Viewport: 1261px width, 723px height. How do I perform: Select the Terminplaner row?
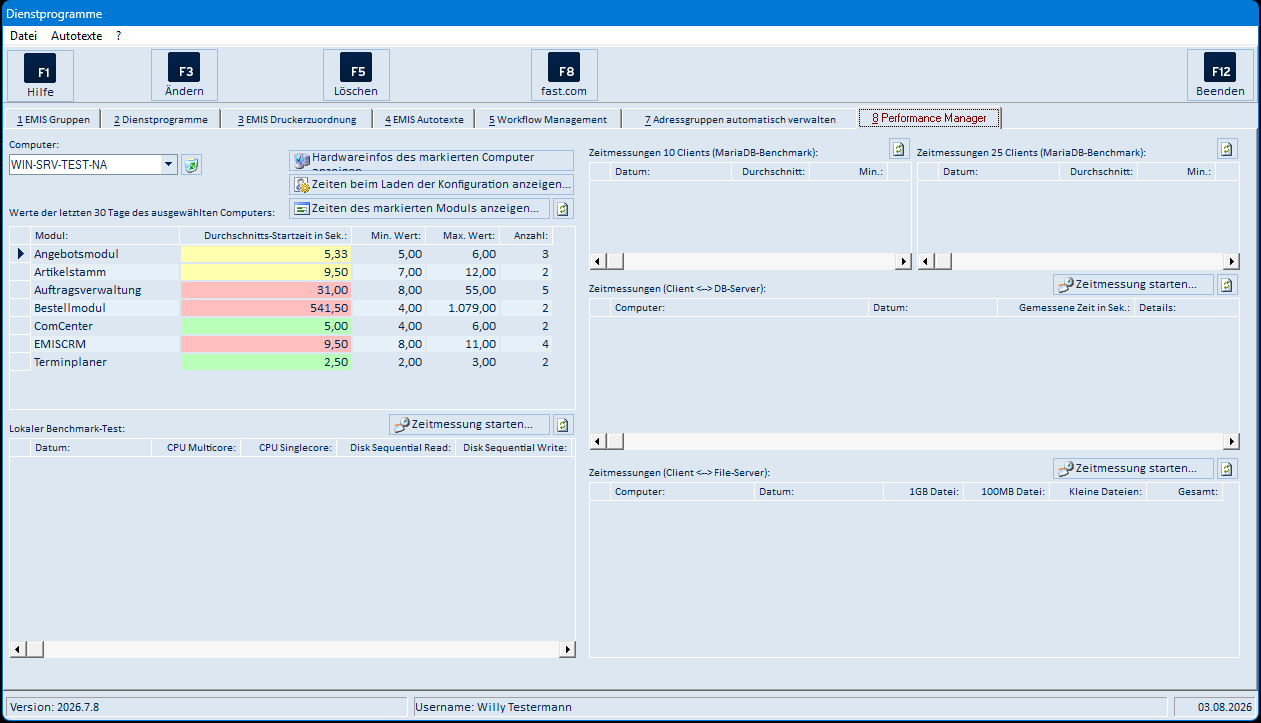click(280, 362)
